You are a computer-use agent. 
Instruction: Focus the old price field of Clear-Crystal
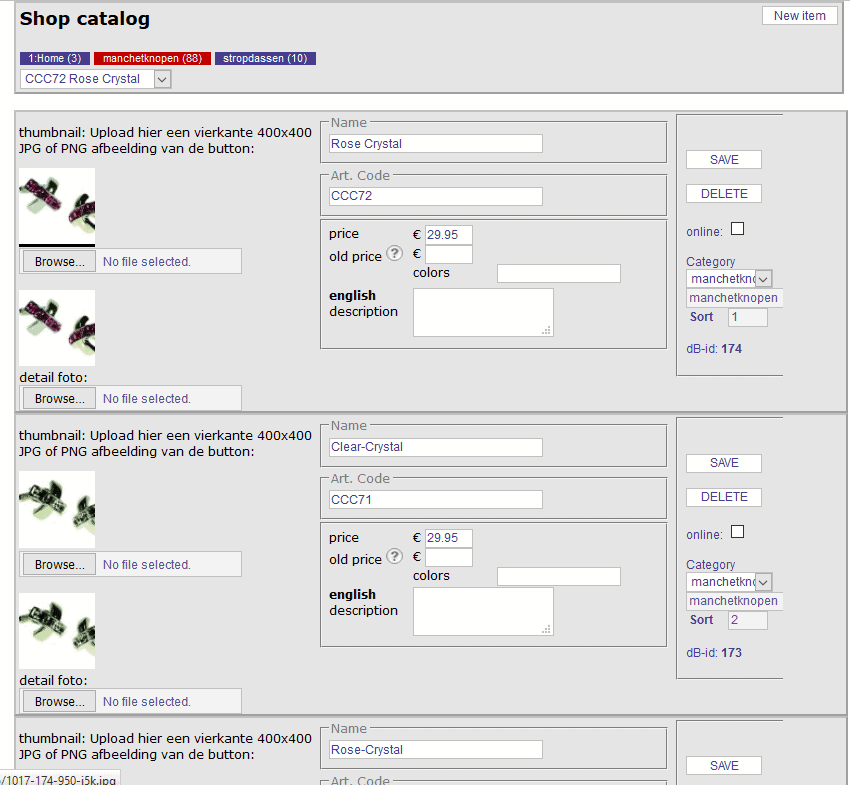(x=449, y=557)
